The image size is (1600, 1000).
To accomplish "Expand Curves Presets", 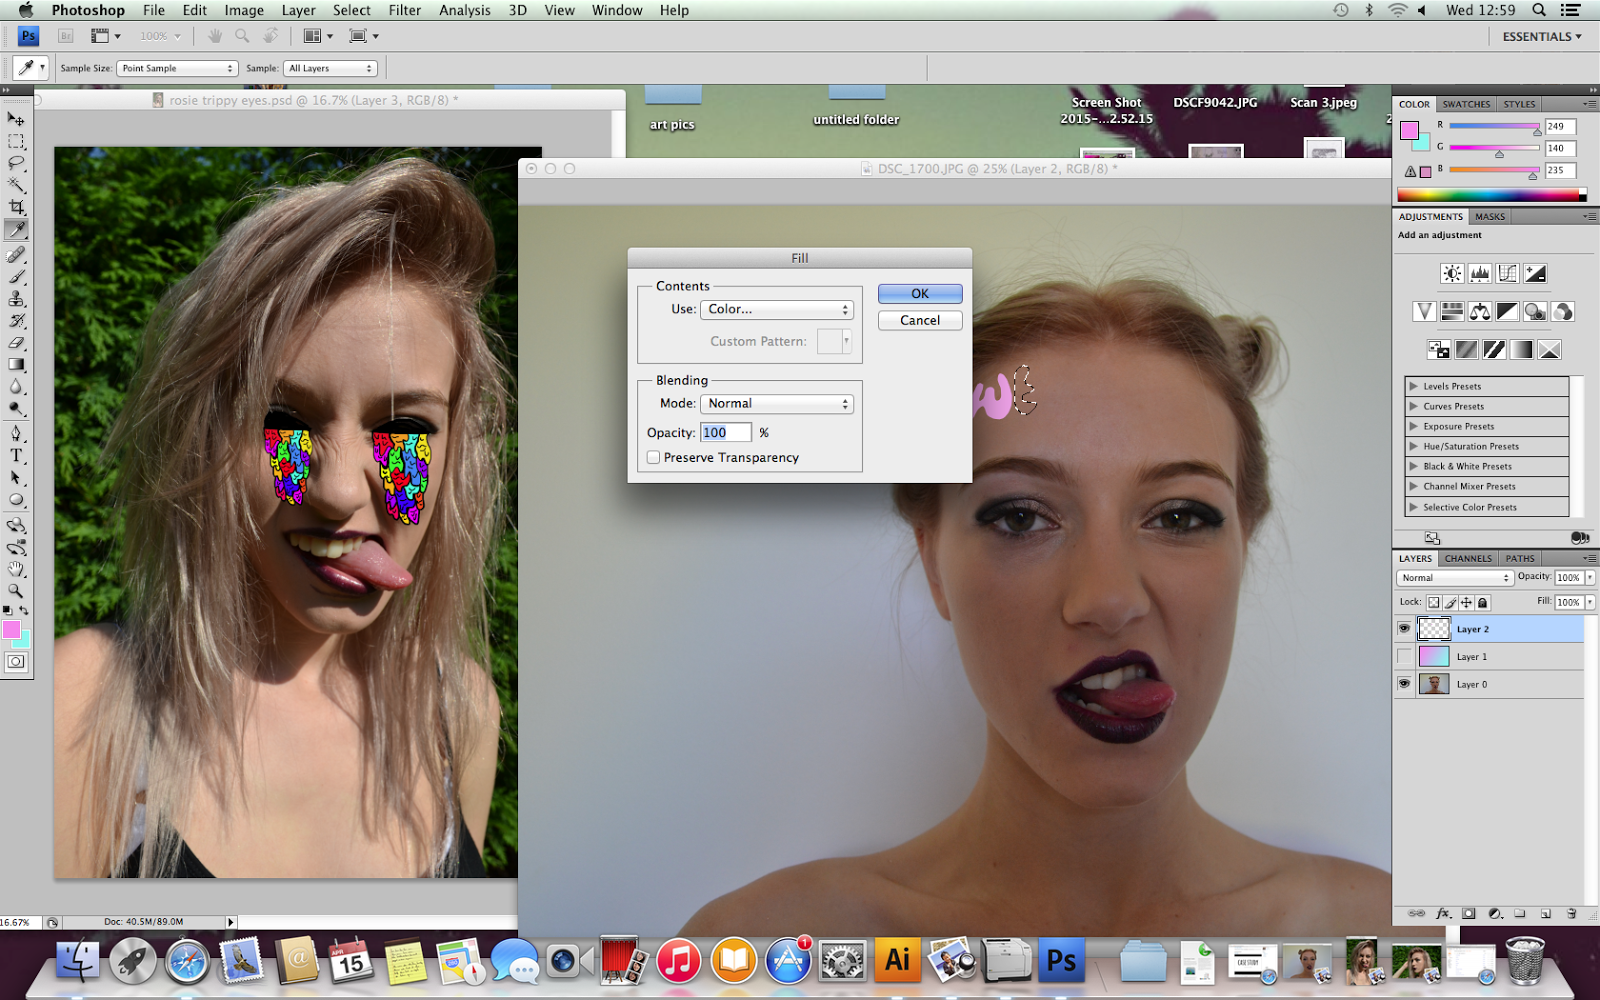I will tap(1413, 406).
